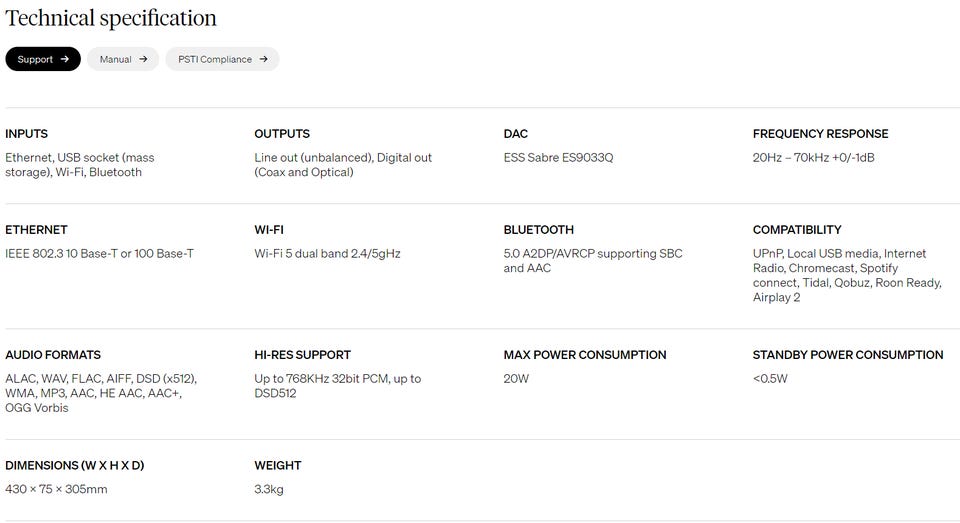The image size is (960, 523).
Task: Click the Support button
Action: point(42,59)
